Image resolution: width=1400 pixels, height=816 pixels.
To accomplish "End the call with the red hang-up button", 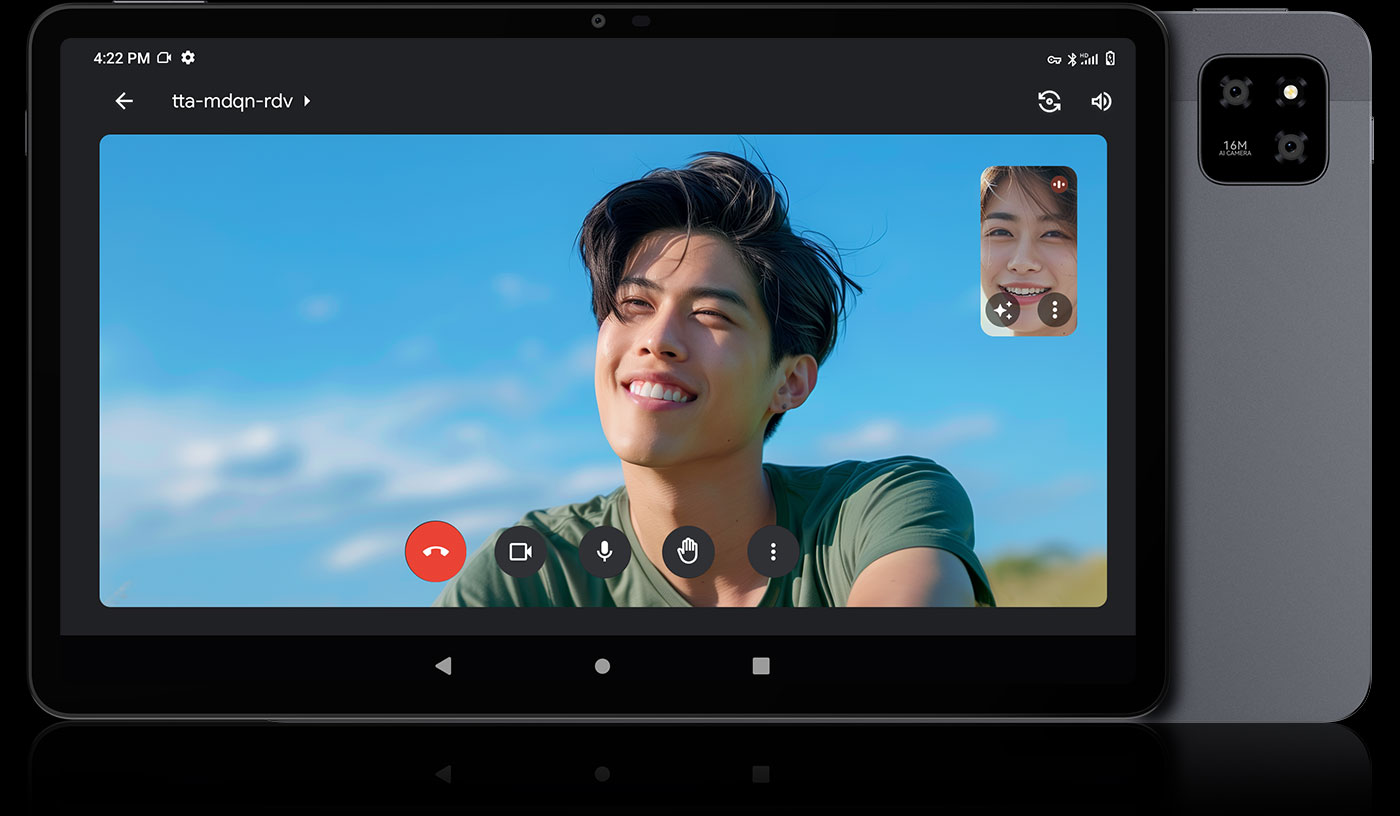I will click(x=435, y=551).
